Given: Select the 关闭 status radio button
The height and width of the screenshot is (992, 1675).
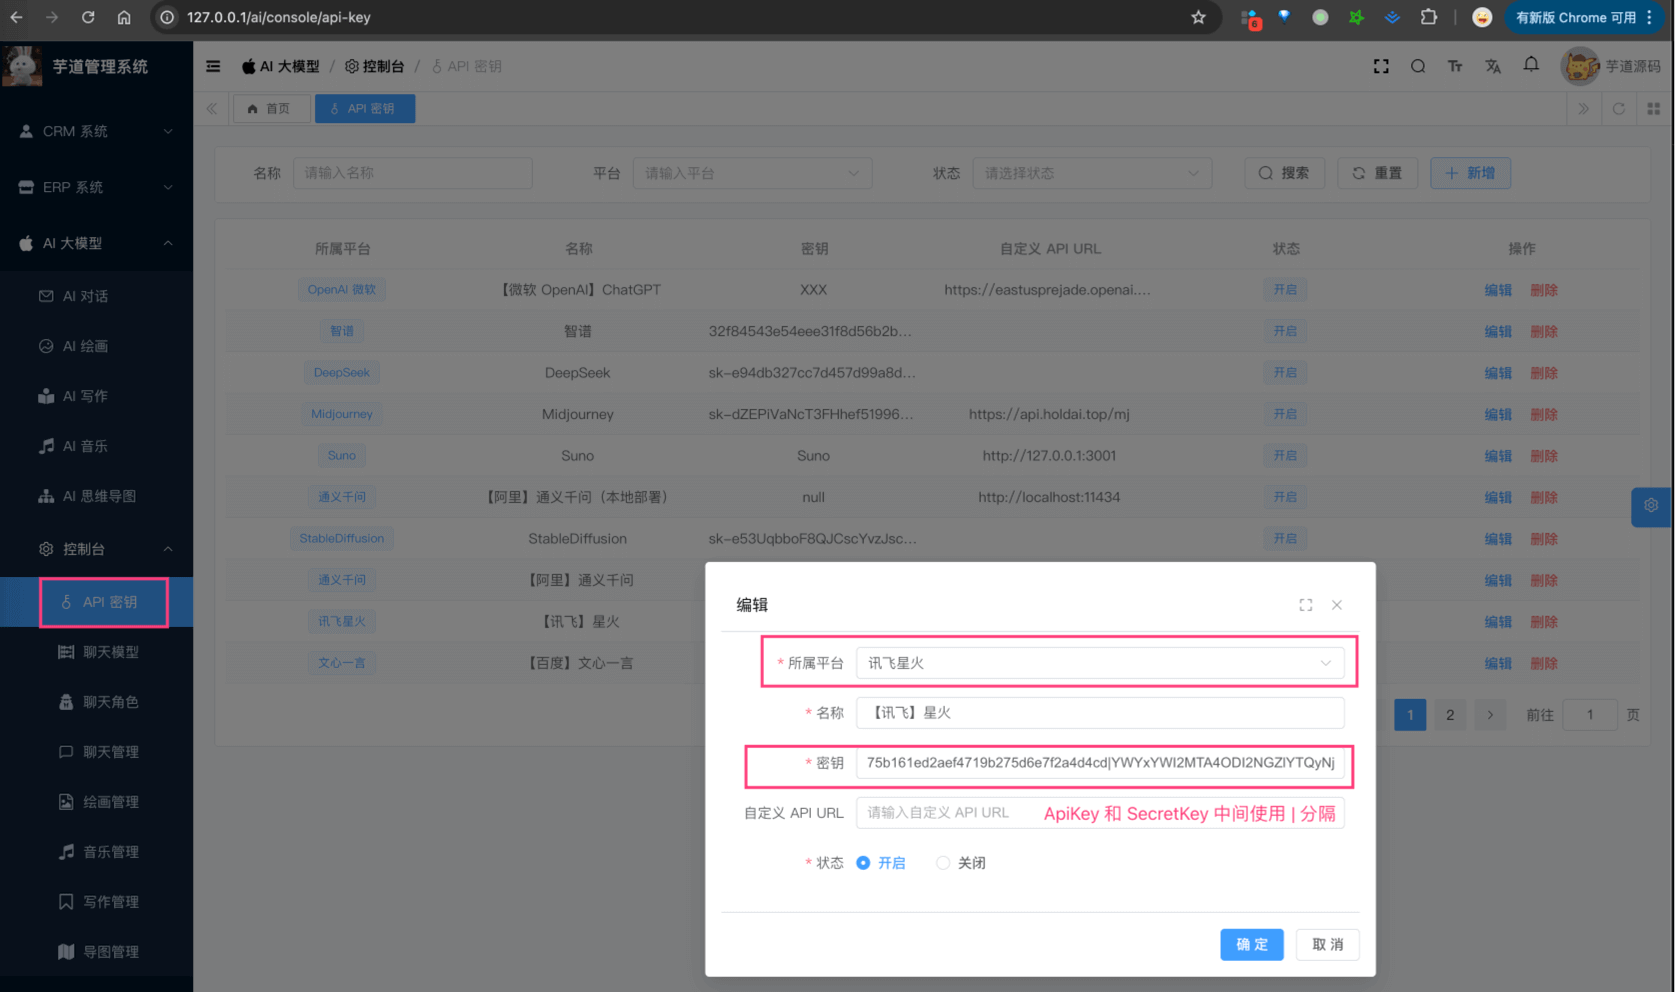Looking at the screenshot, I should point(943,863).
